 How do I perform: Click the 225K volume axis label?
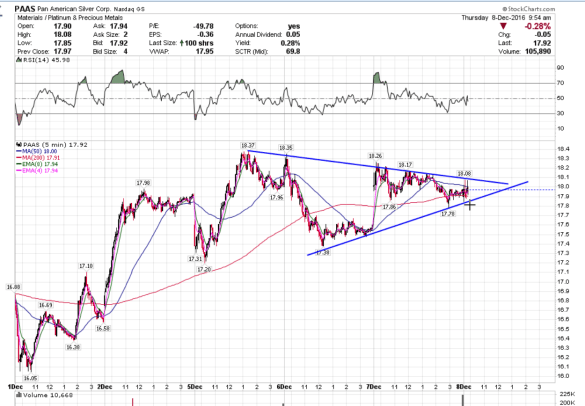566,394
